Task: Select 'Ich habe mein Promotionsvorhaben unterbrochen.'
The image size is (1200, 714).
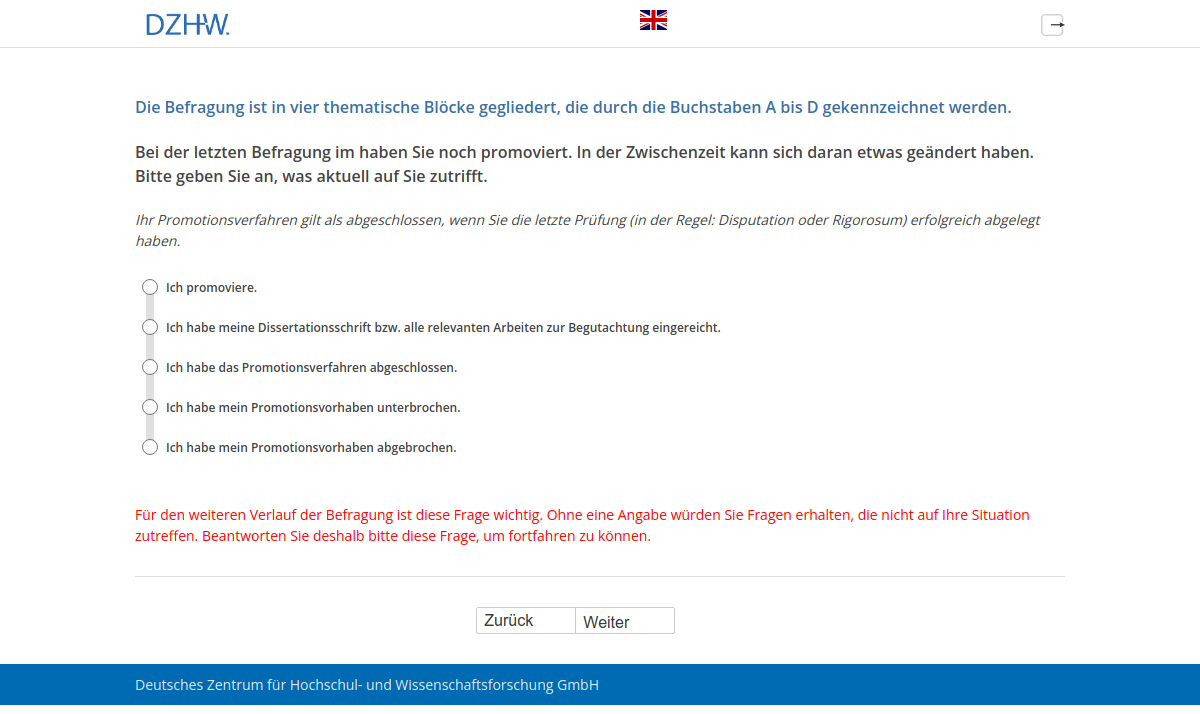Action: click(150, 407)
